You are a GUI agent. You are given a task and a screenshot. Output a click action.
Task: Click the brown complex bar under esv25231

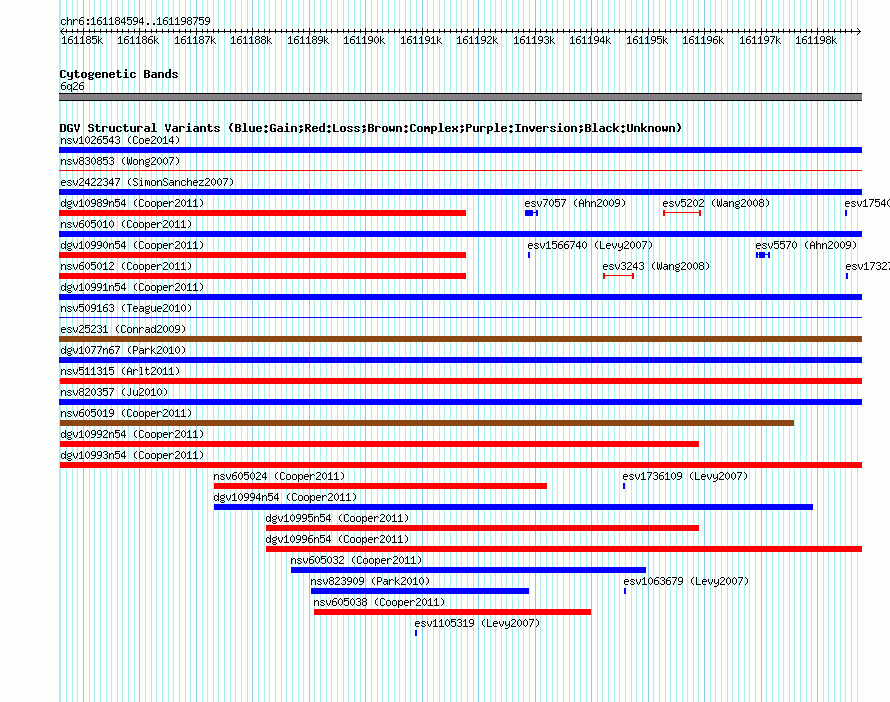point(460,339)
